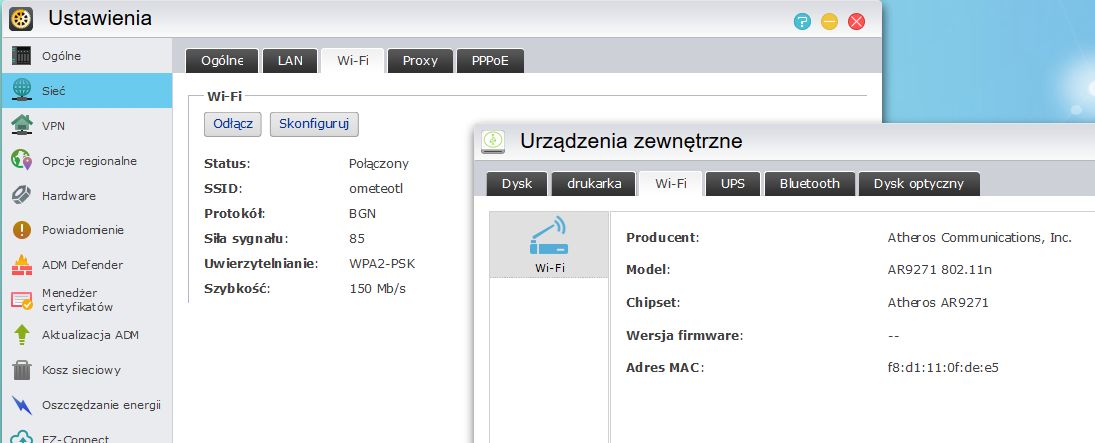Viewport: 1095px width, 443px height.
Task: Click the Skonfiguruj button
Action: tap(314, 124)
